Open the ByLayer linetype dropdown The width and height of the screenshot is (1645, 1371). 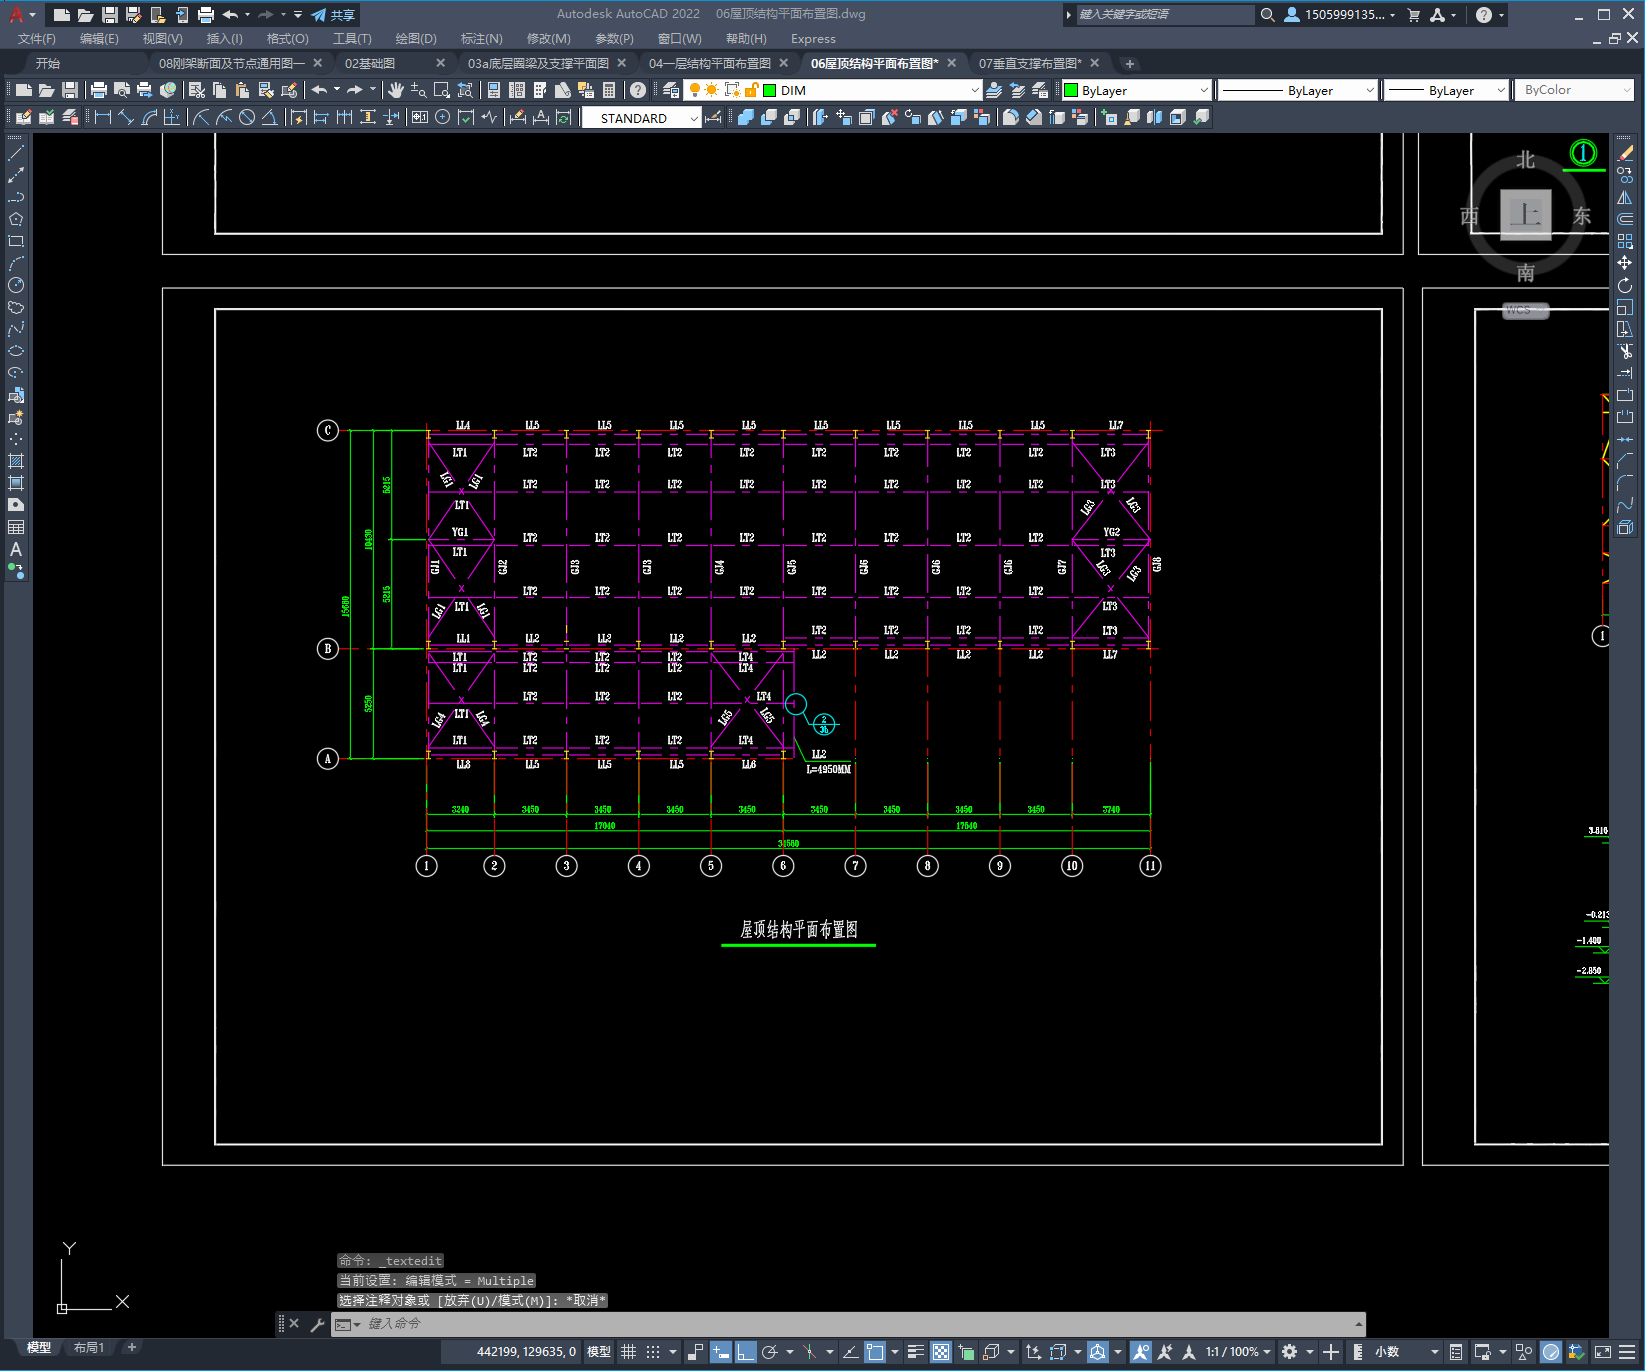click(x=1370, y=90)
